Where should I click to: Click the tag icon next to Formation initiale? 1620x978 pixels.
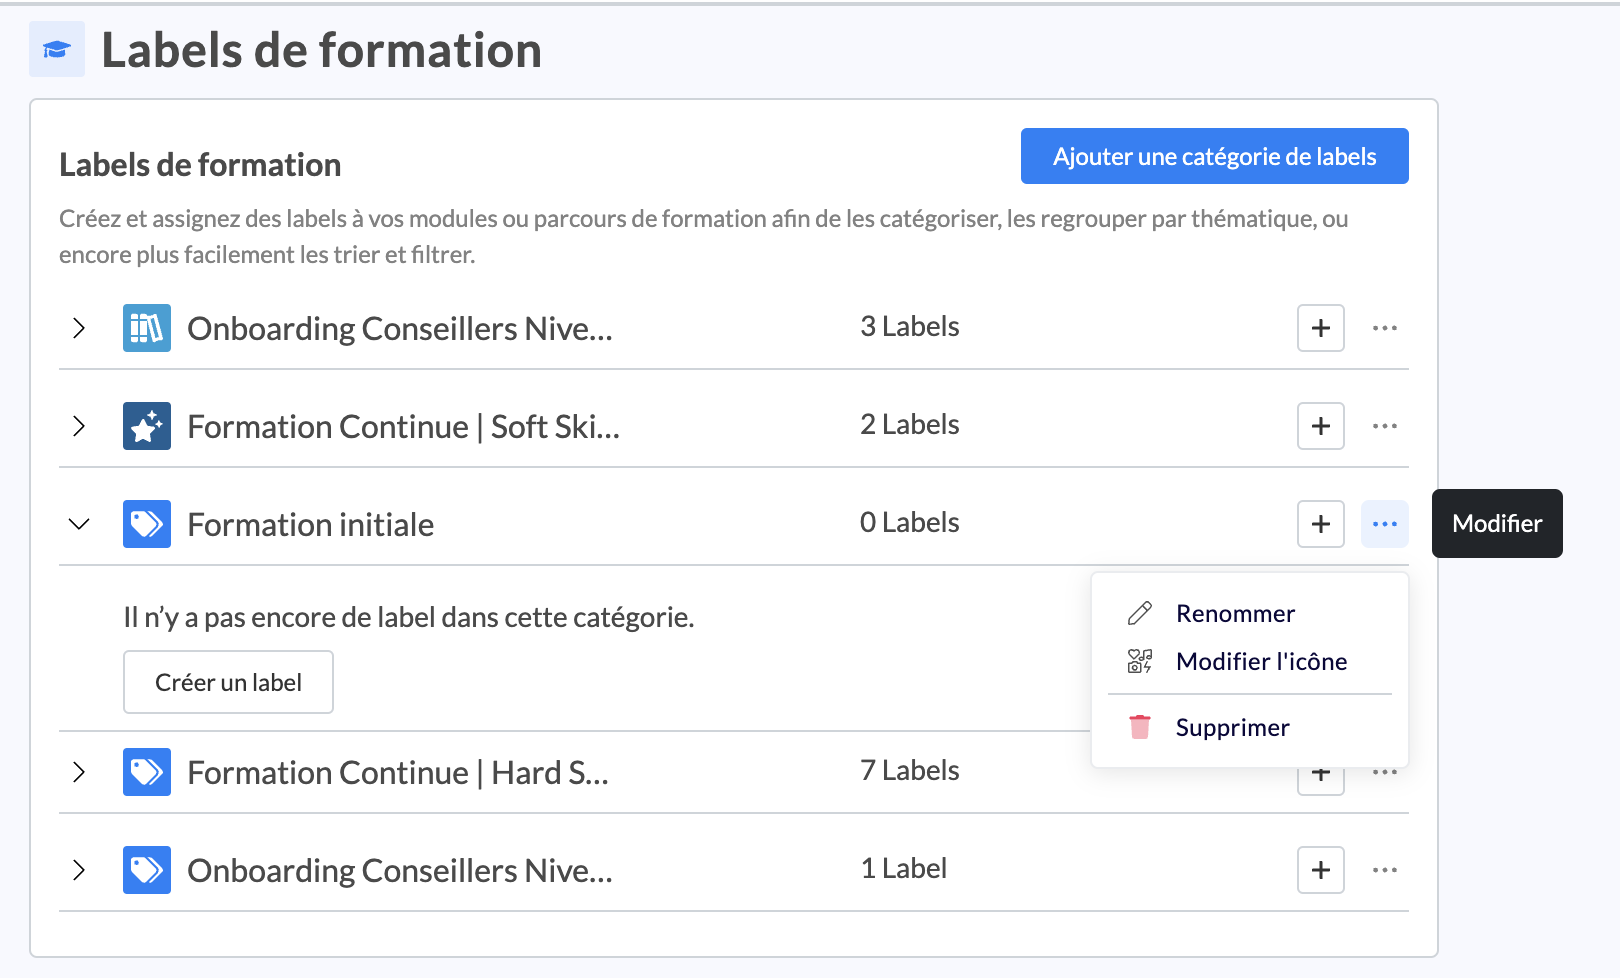(147, 524)
